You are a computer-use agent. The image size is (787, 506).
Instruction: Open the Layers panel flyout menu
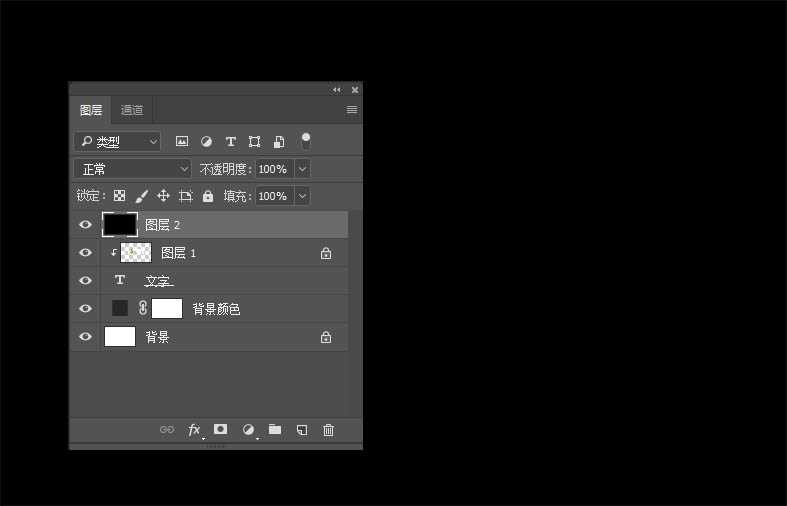pos(352,110)
